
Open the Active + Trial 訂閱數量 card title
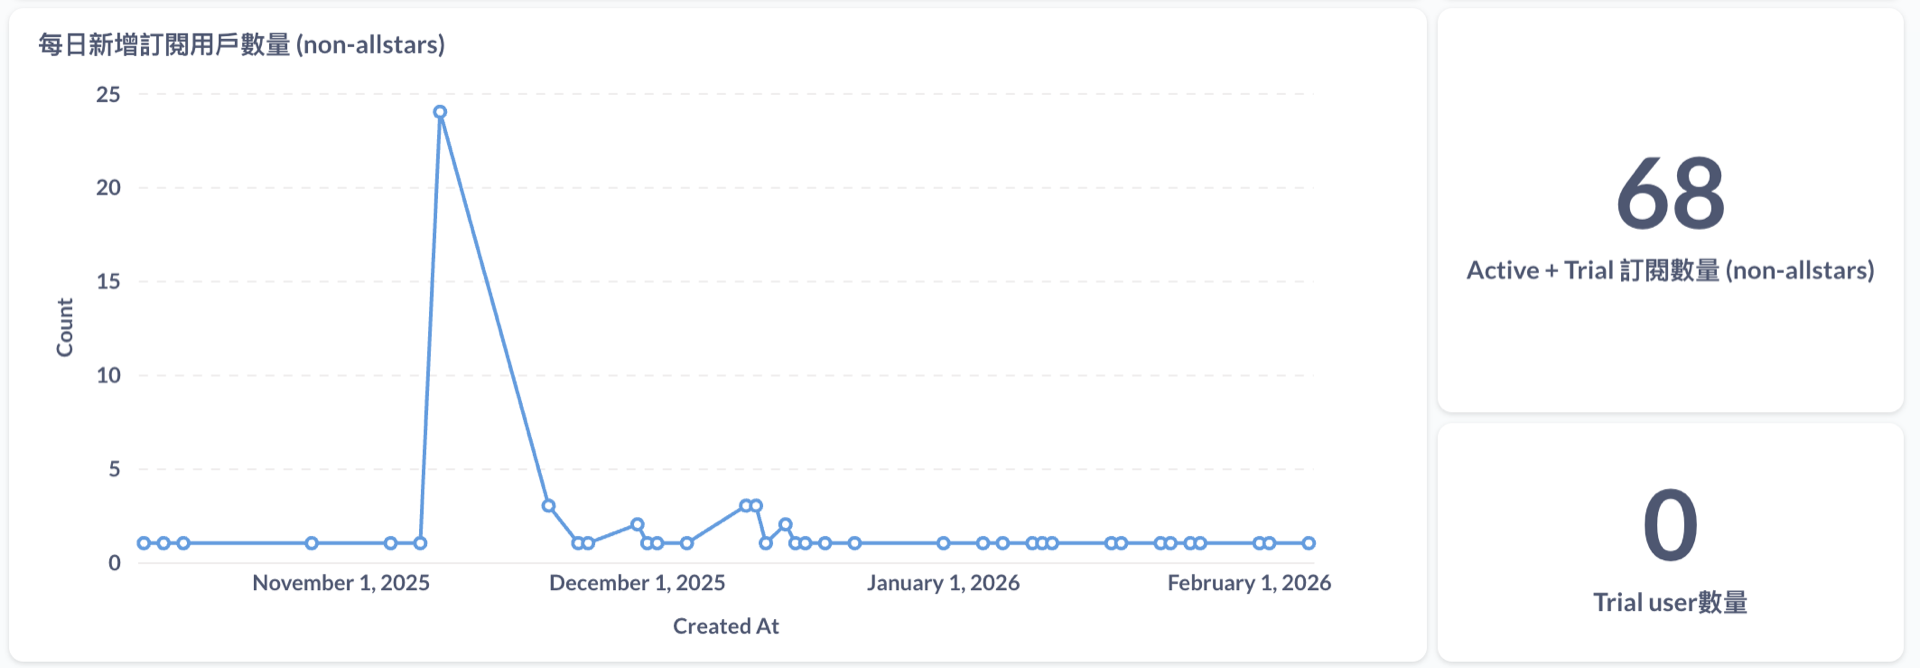pyautogui.click(x=1670, y=270)
